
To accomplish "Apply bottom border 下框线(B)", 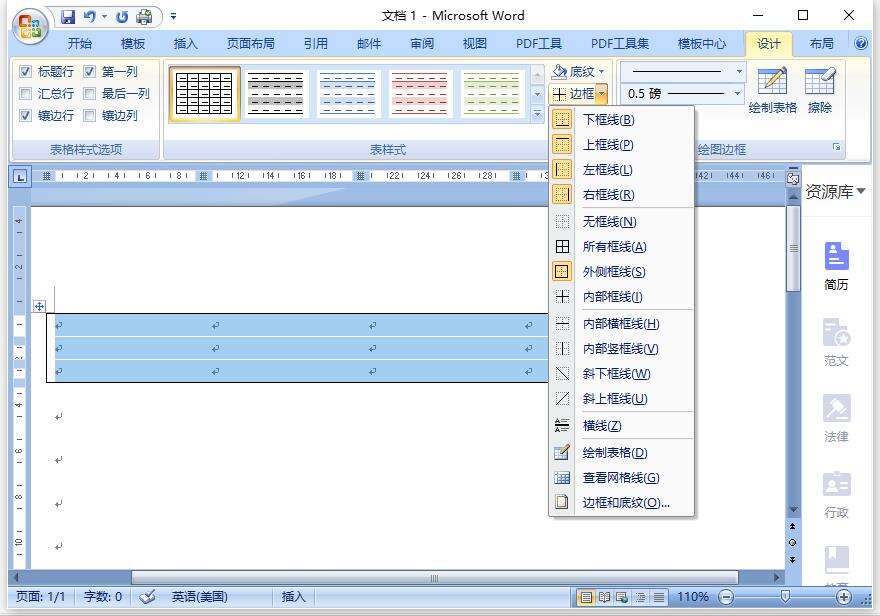I will tap(621, 119).
